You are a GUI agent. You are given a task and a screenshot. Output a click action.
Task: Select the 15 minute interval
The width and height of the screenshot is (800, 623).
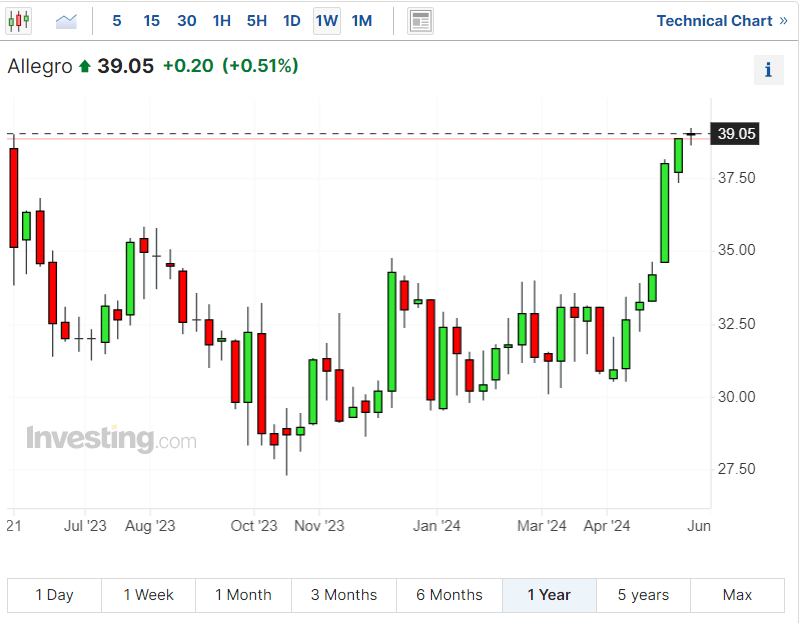(151, 20)
